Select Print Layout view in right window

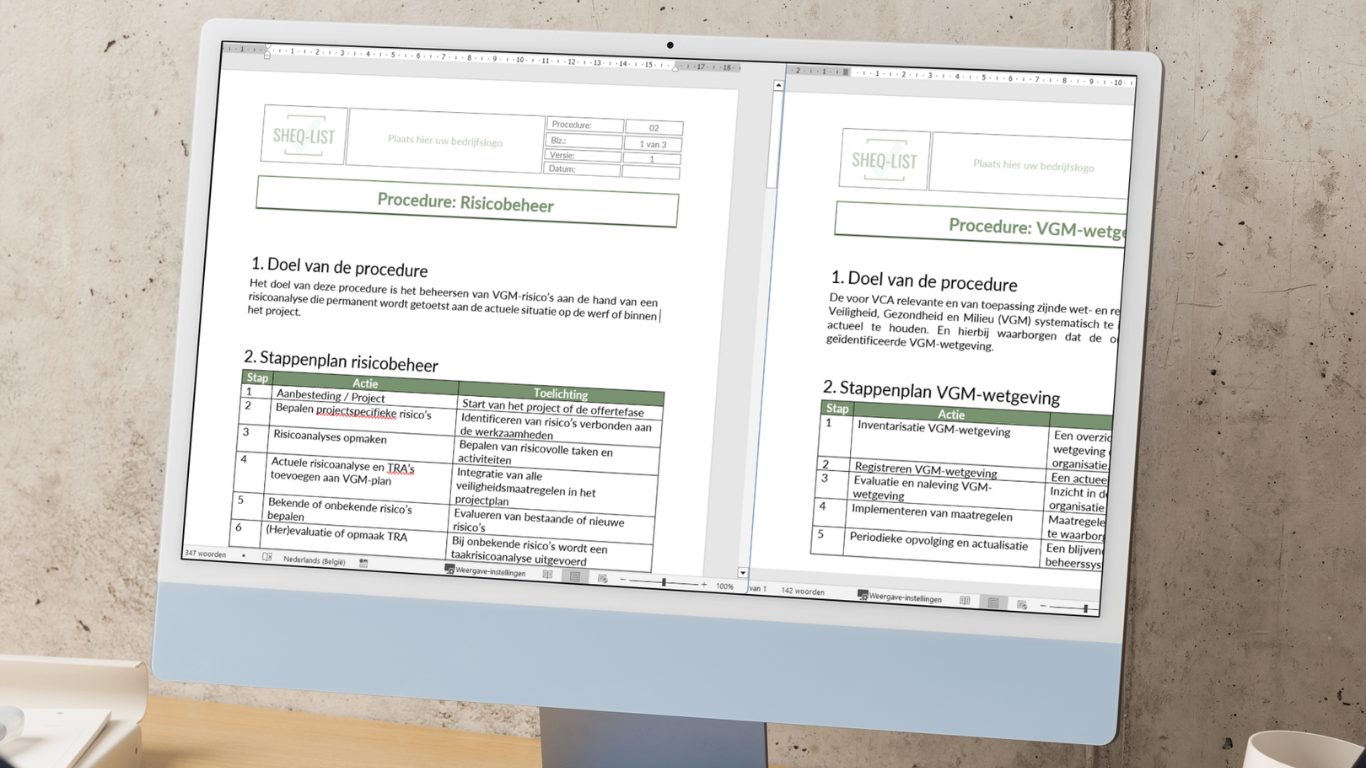[993, 602]
